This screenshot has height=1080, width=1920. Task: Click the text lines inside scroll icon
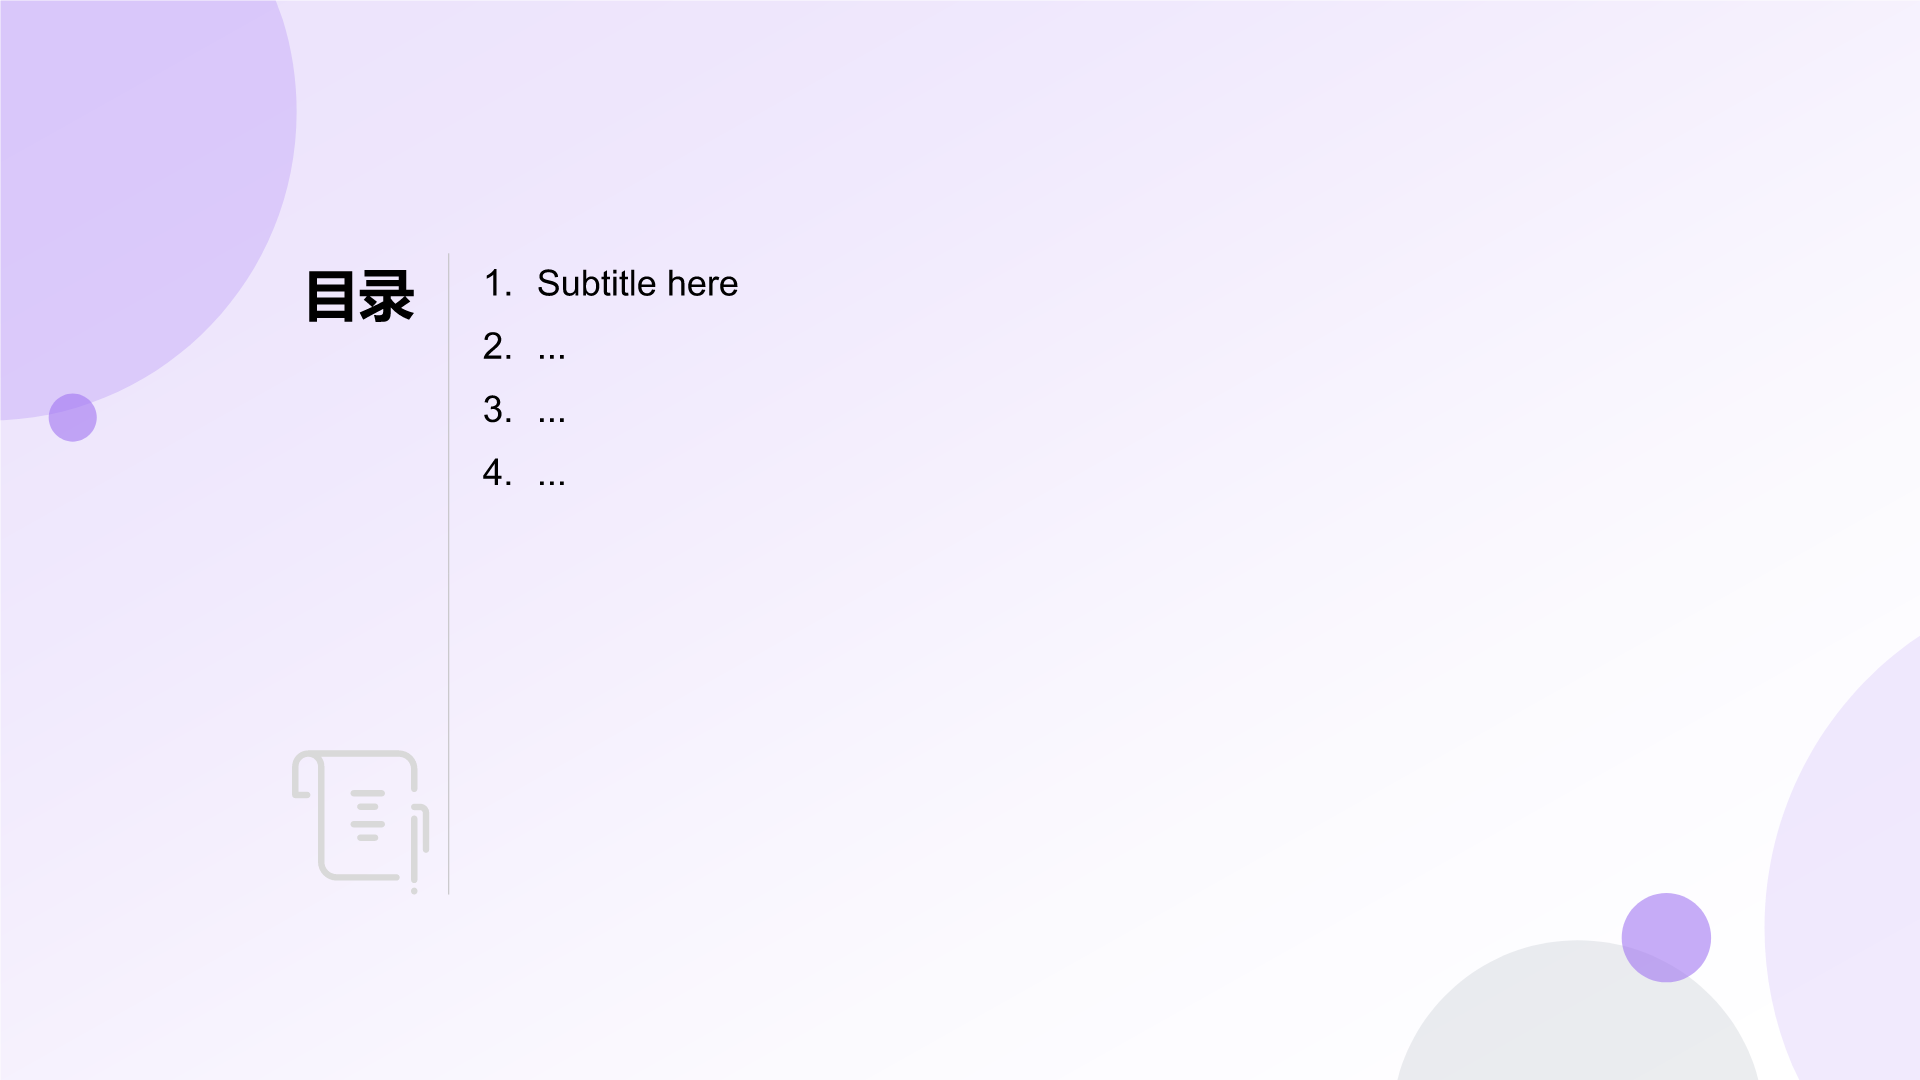(368, 815)
